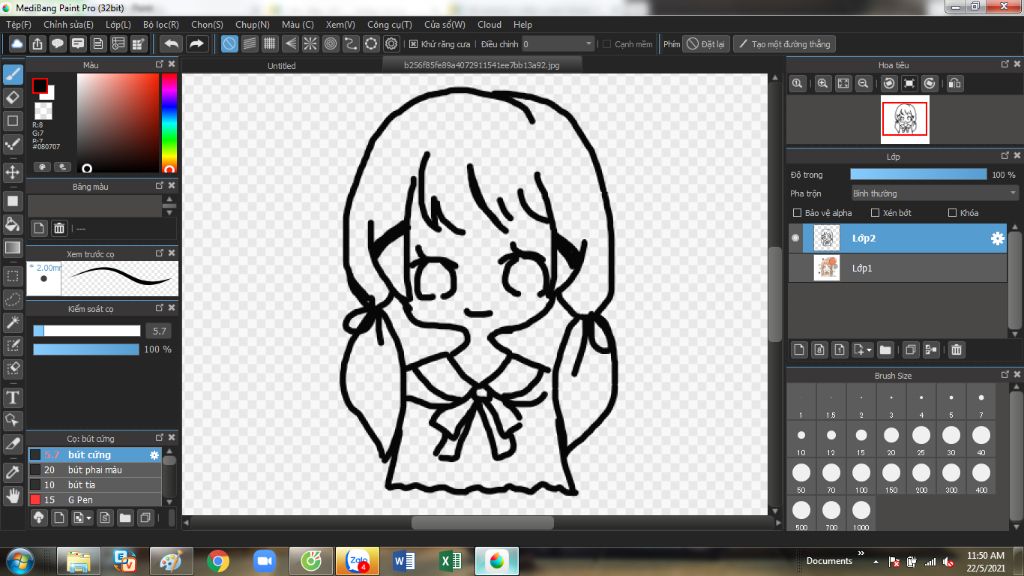Click the Đặt lại reset button

click(x=706, y=44)
